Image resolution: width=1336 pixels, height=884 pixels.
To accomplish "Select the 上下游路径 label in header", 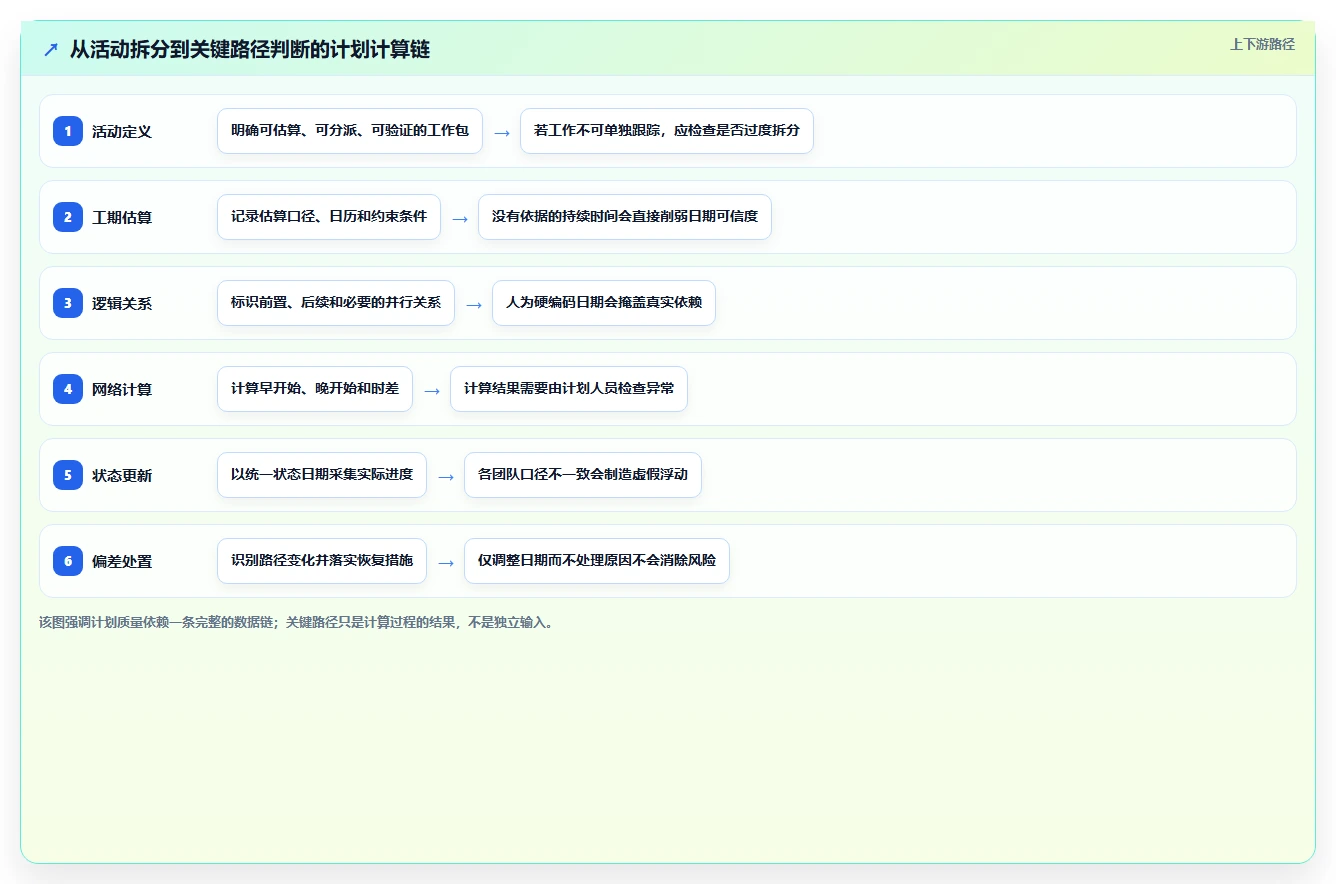I will click(x=1262, y=44).
